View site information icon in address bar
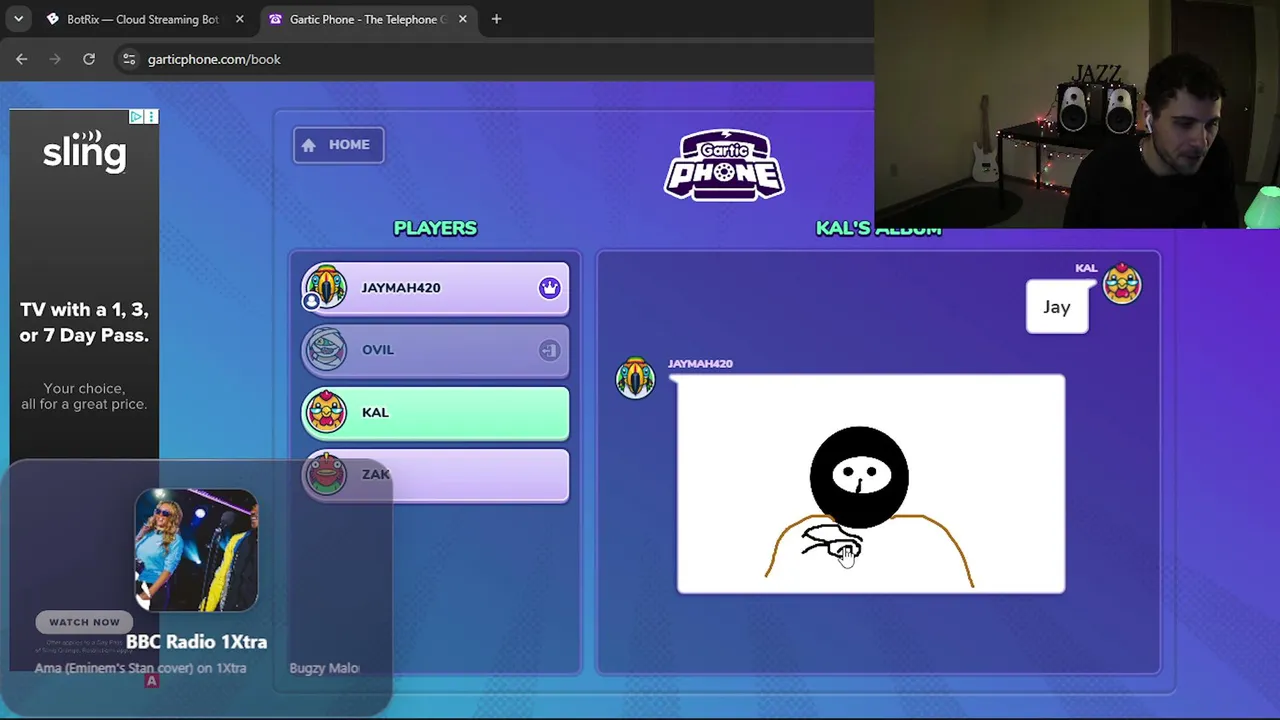 pyautogui.click(x=129, y=59)
